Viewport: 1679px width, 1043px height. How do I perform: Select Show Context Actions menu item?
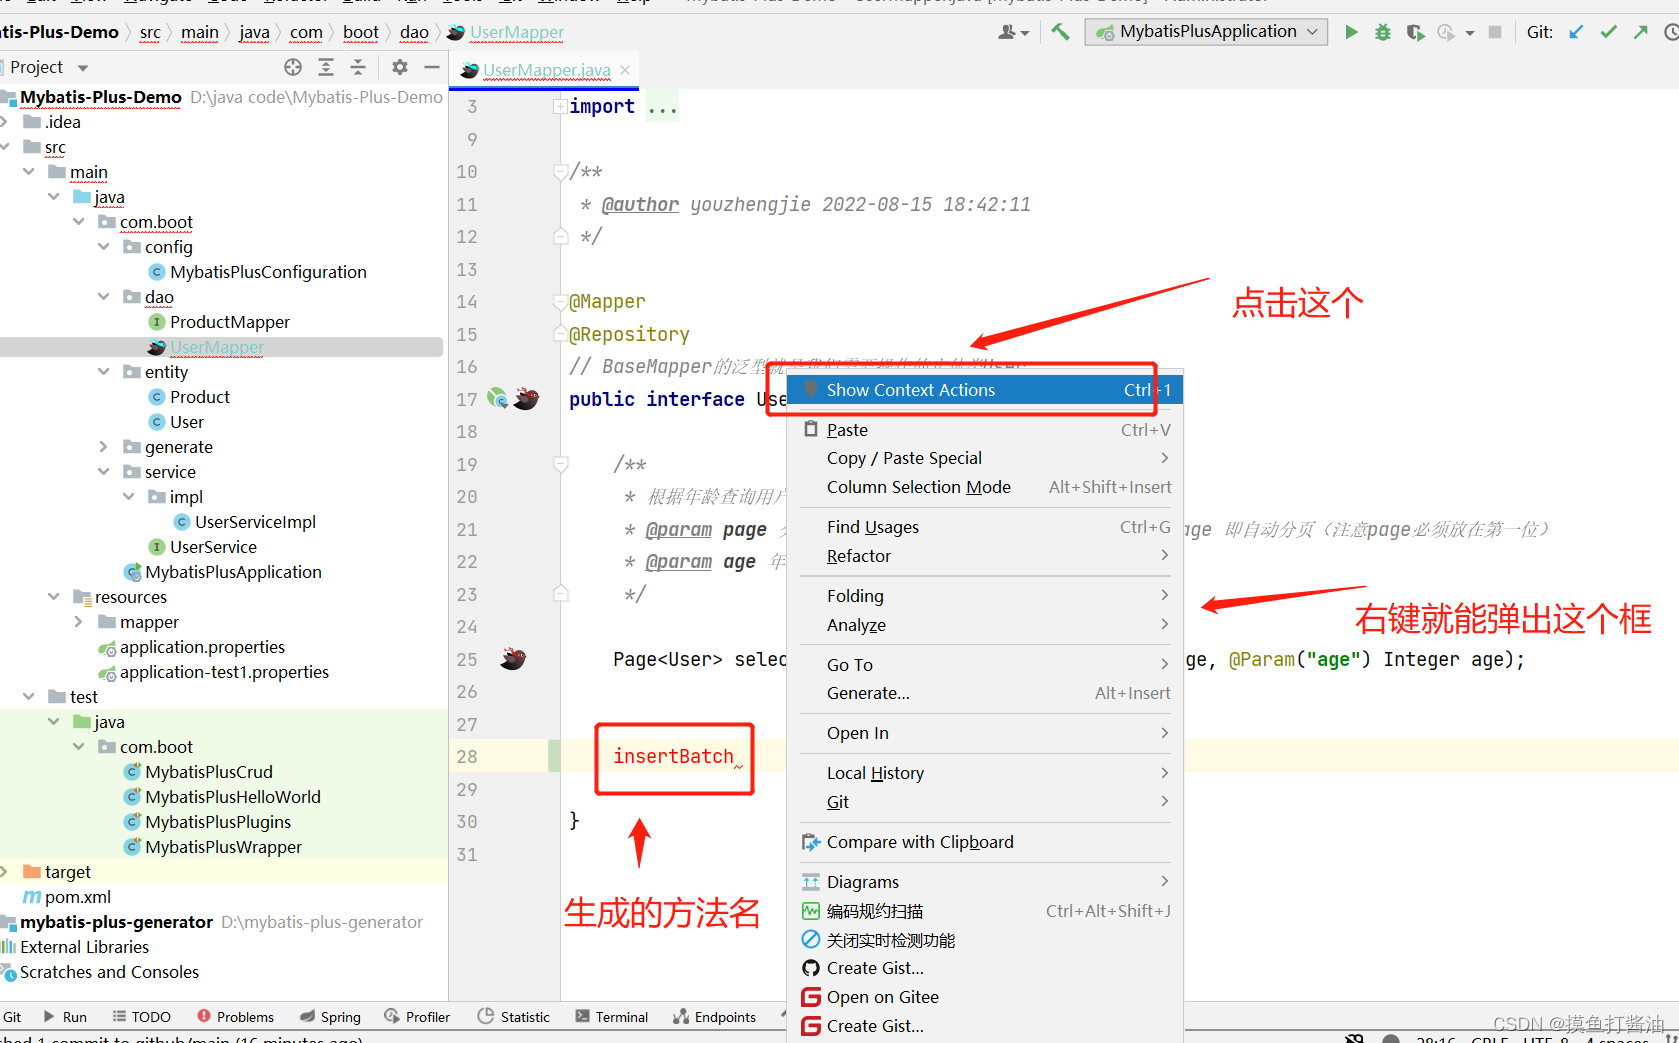pyautogui.click(x=985, y=390)
